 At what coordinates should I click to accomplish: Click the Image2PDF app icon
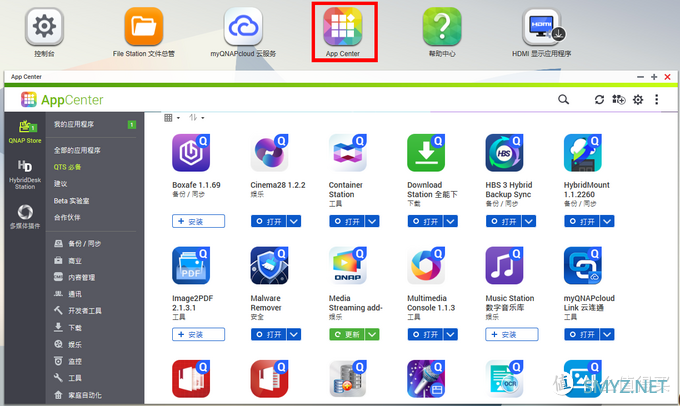pyautogui.click(x=191, y=265)
